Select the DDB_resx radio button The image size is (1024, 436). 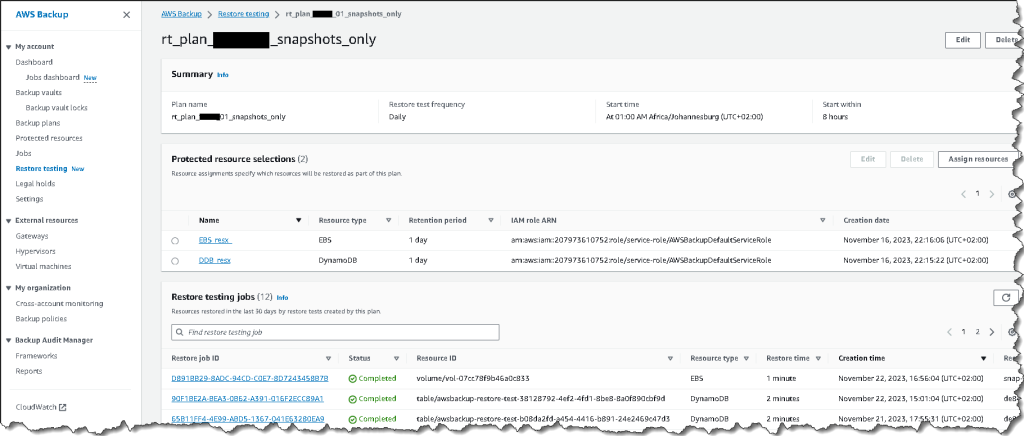coord(175,261)
